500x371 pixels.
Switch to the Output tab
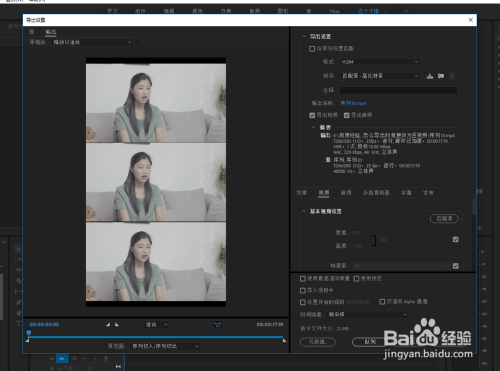point(51,32)
